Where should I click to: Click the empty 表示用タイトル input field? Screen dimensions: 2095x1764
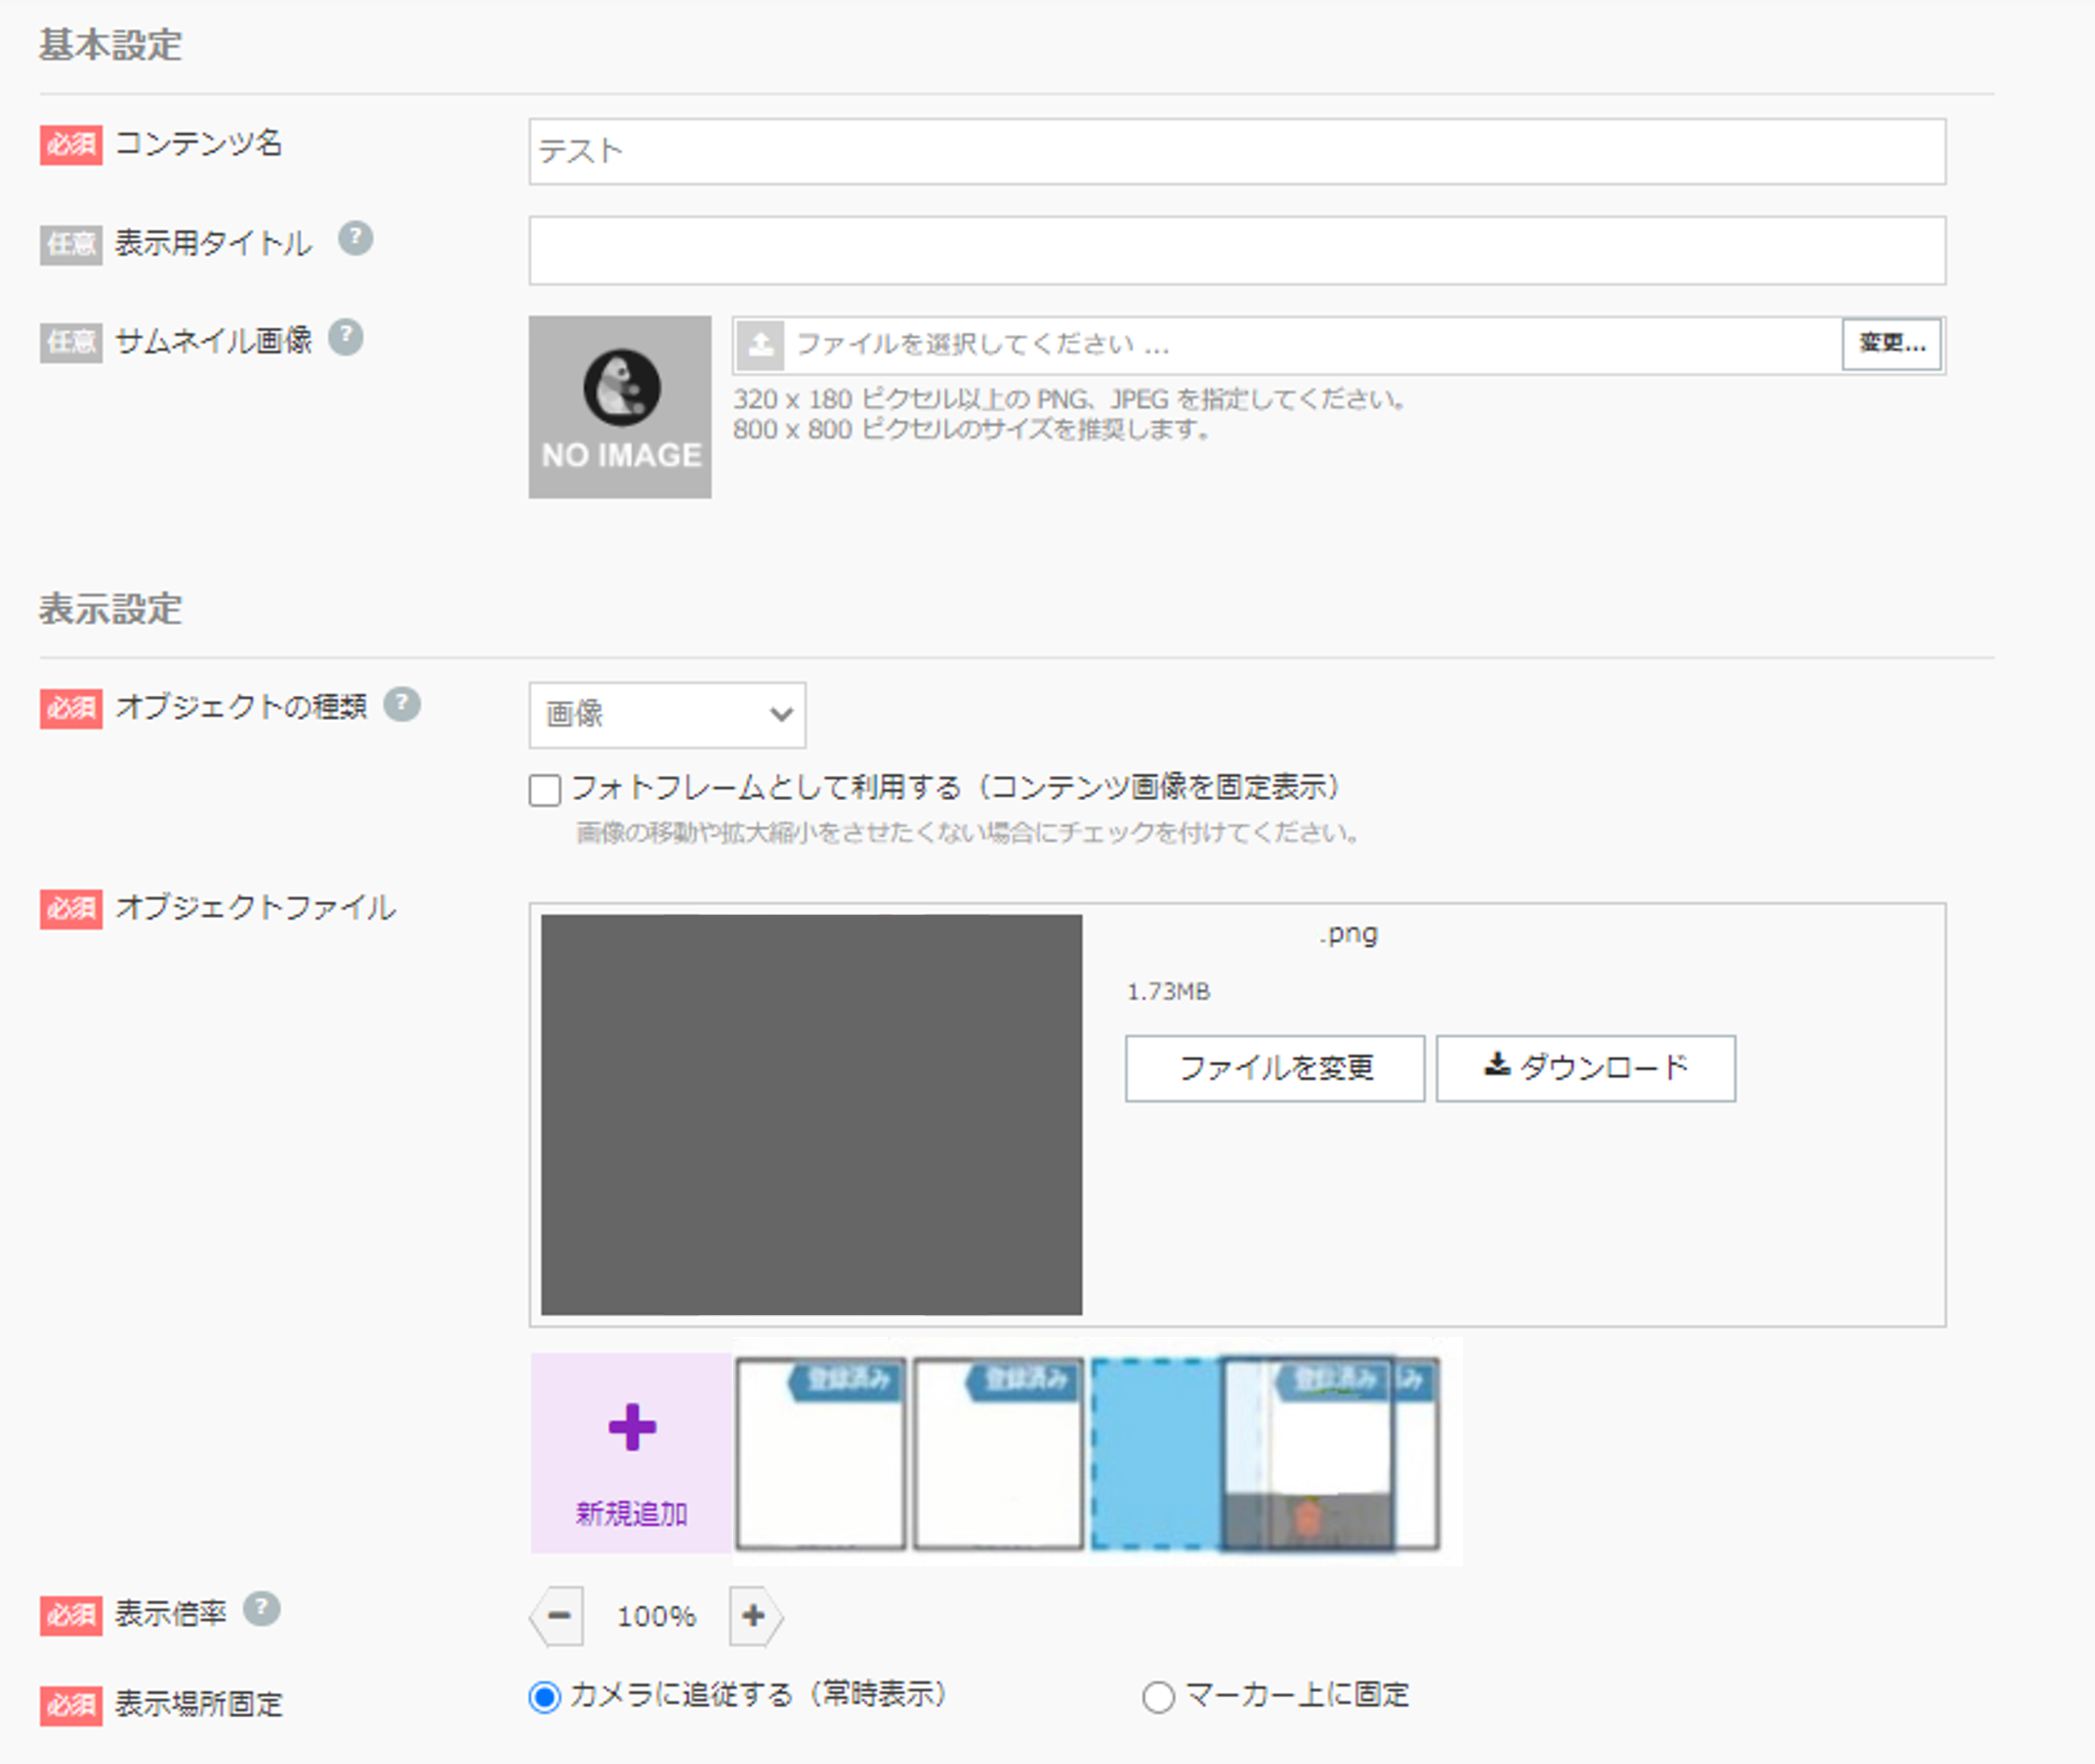point(1237,250)
